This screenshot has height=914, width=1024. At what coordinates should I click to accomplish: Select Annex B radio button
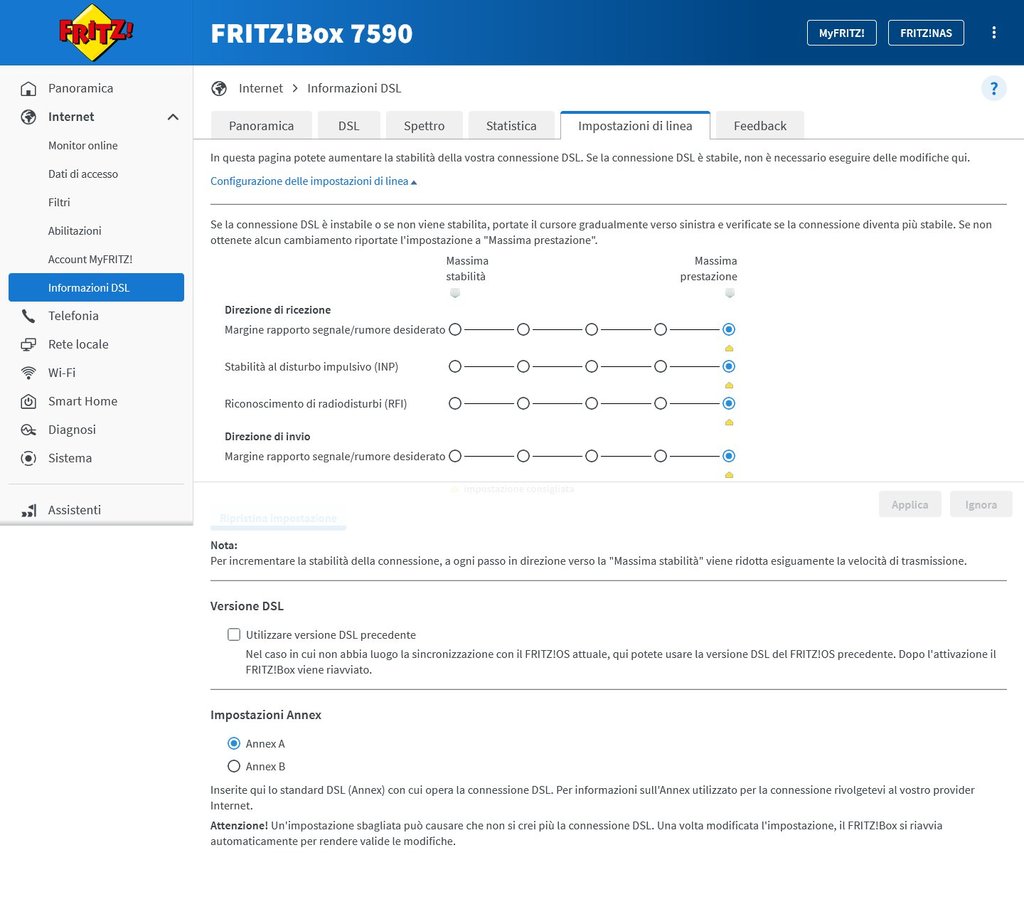tap(234, 766)
